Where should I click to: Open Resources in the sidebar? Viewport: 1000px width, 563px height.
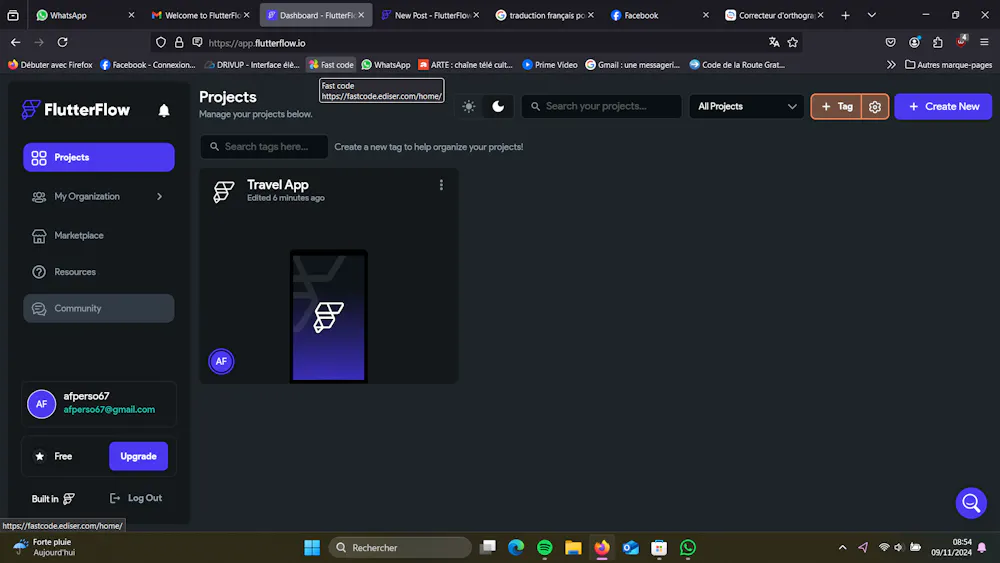click(x=99, y=272)
